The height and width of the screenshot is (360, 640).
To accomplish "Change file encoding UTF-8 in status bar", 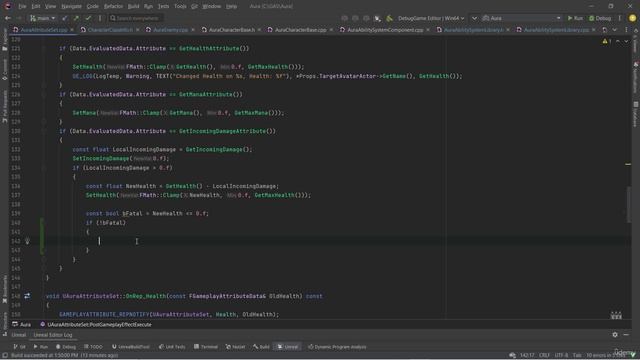I will pyautogui.click(x=561, y=355).
